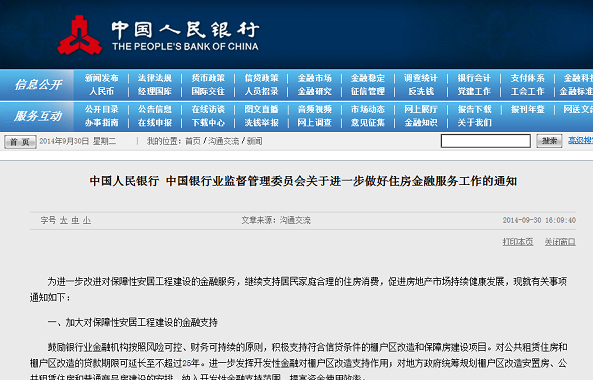Open the 法律法规 menu item

pos(155,78)
